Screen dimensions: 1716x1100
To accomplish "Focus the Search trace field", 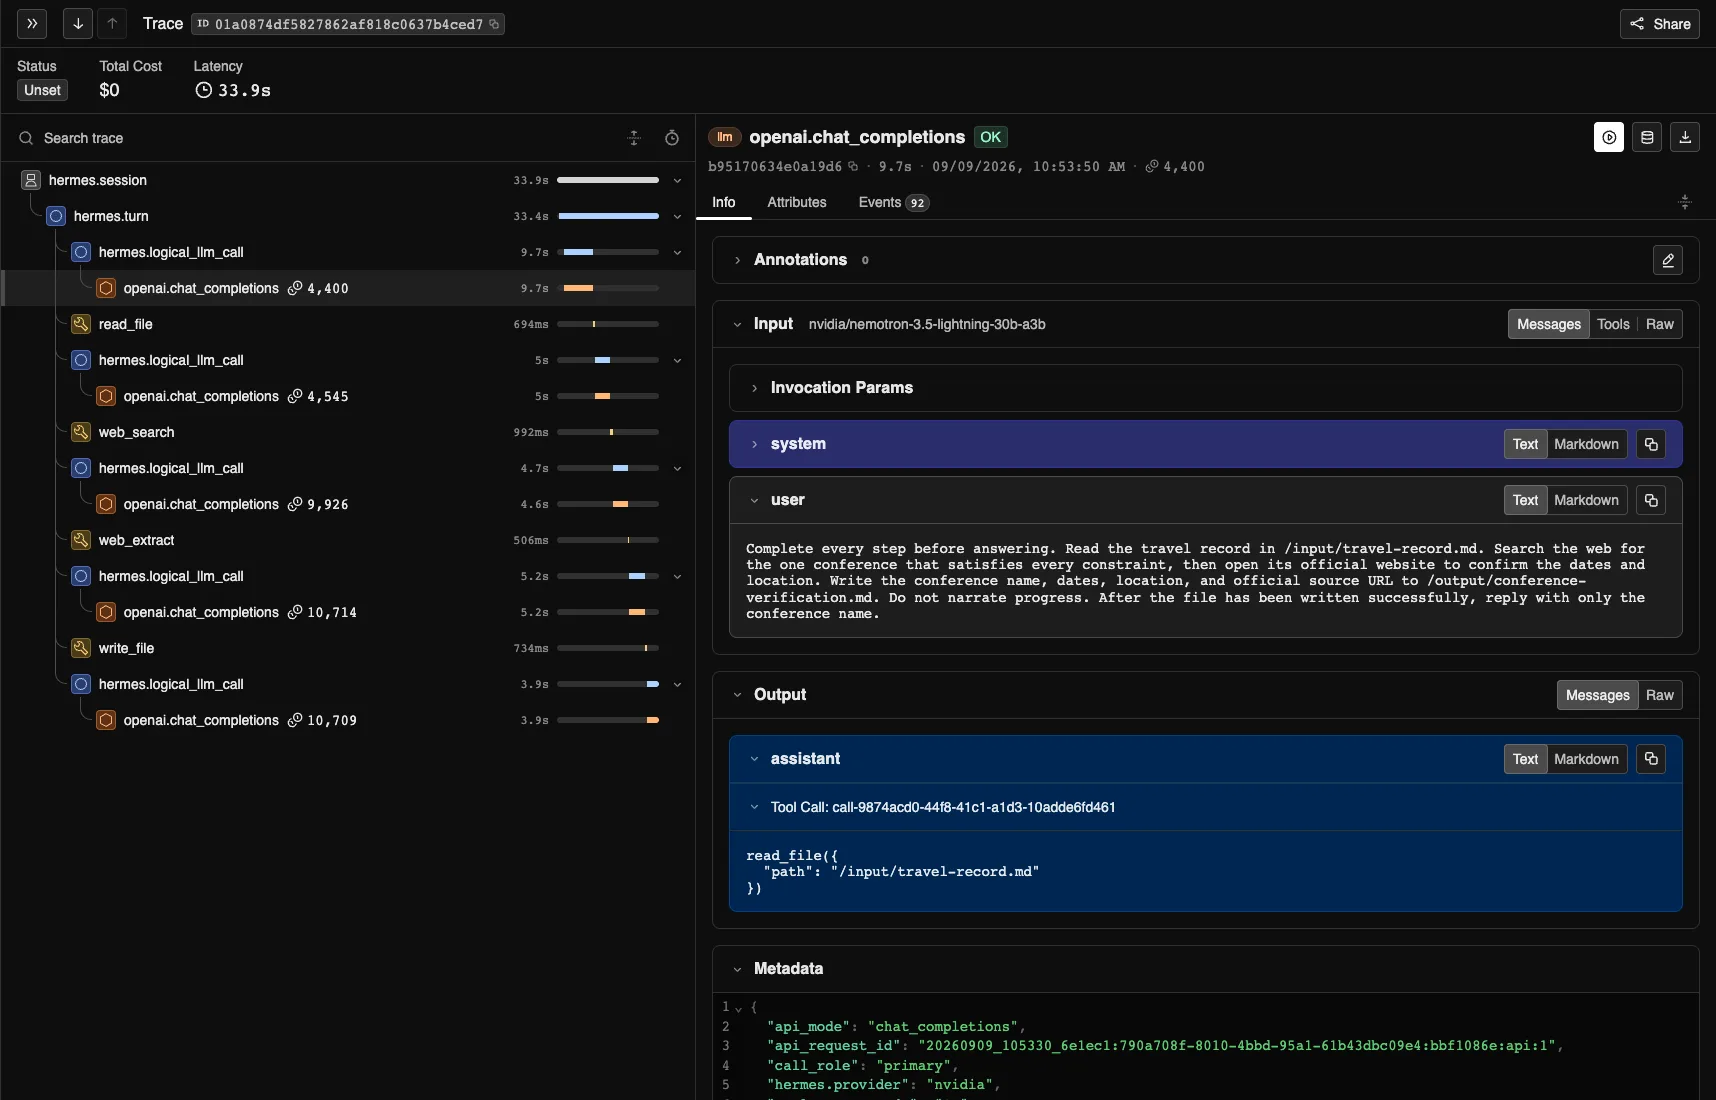I will (320, 138).
